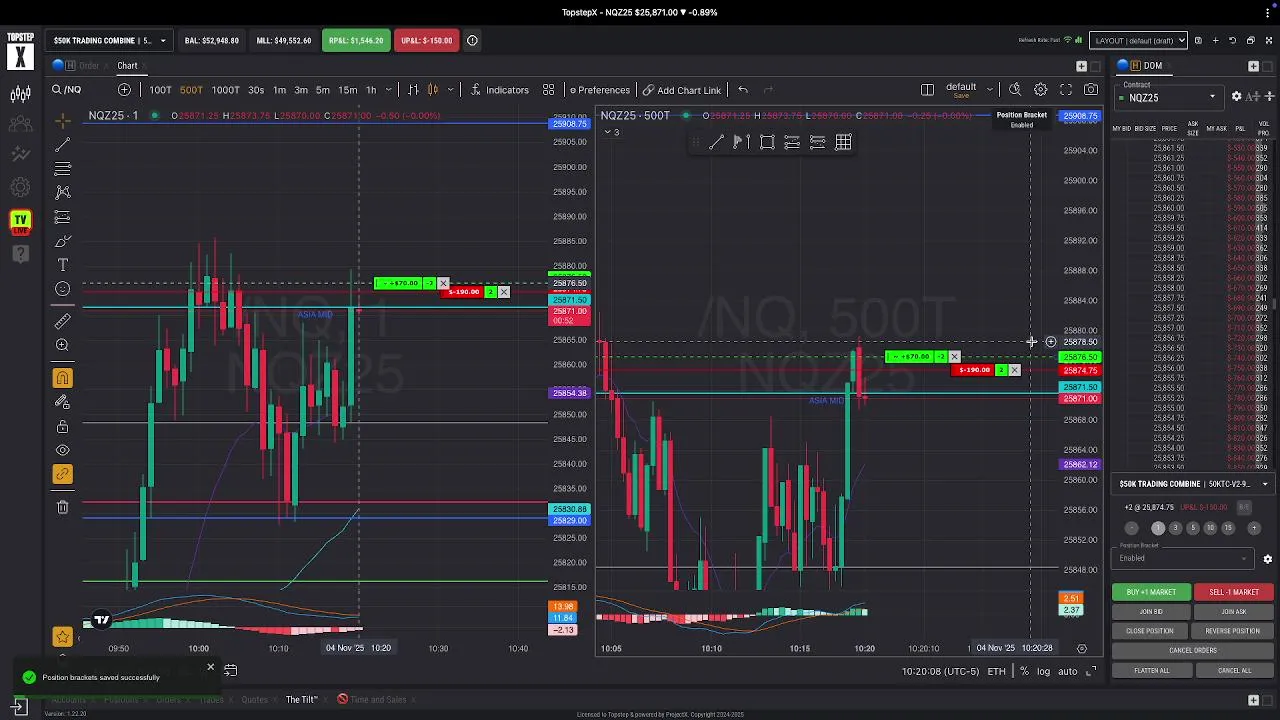Click the REVERSE POSITION button
Viewport: 1280px width, 720px height.
click(x=1233, y=631)
